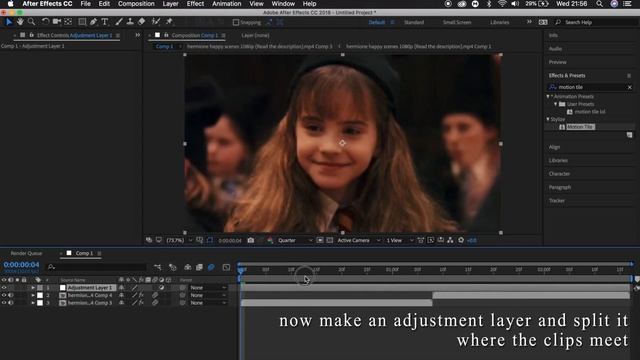
Task: Select the Rotation tool
Action: (45, 22)
